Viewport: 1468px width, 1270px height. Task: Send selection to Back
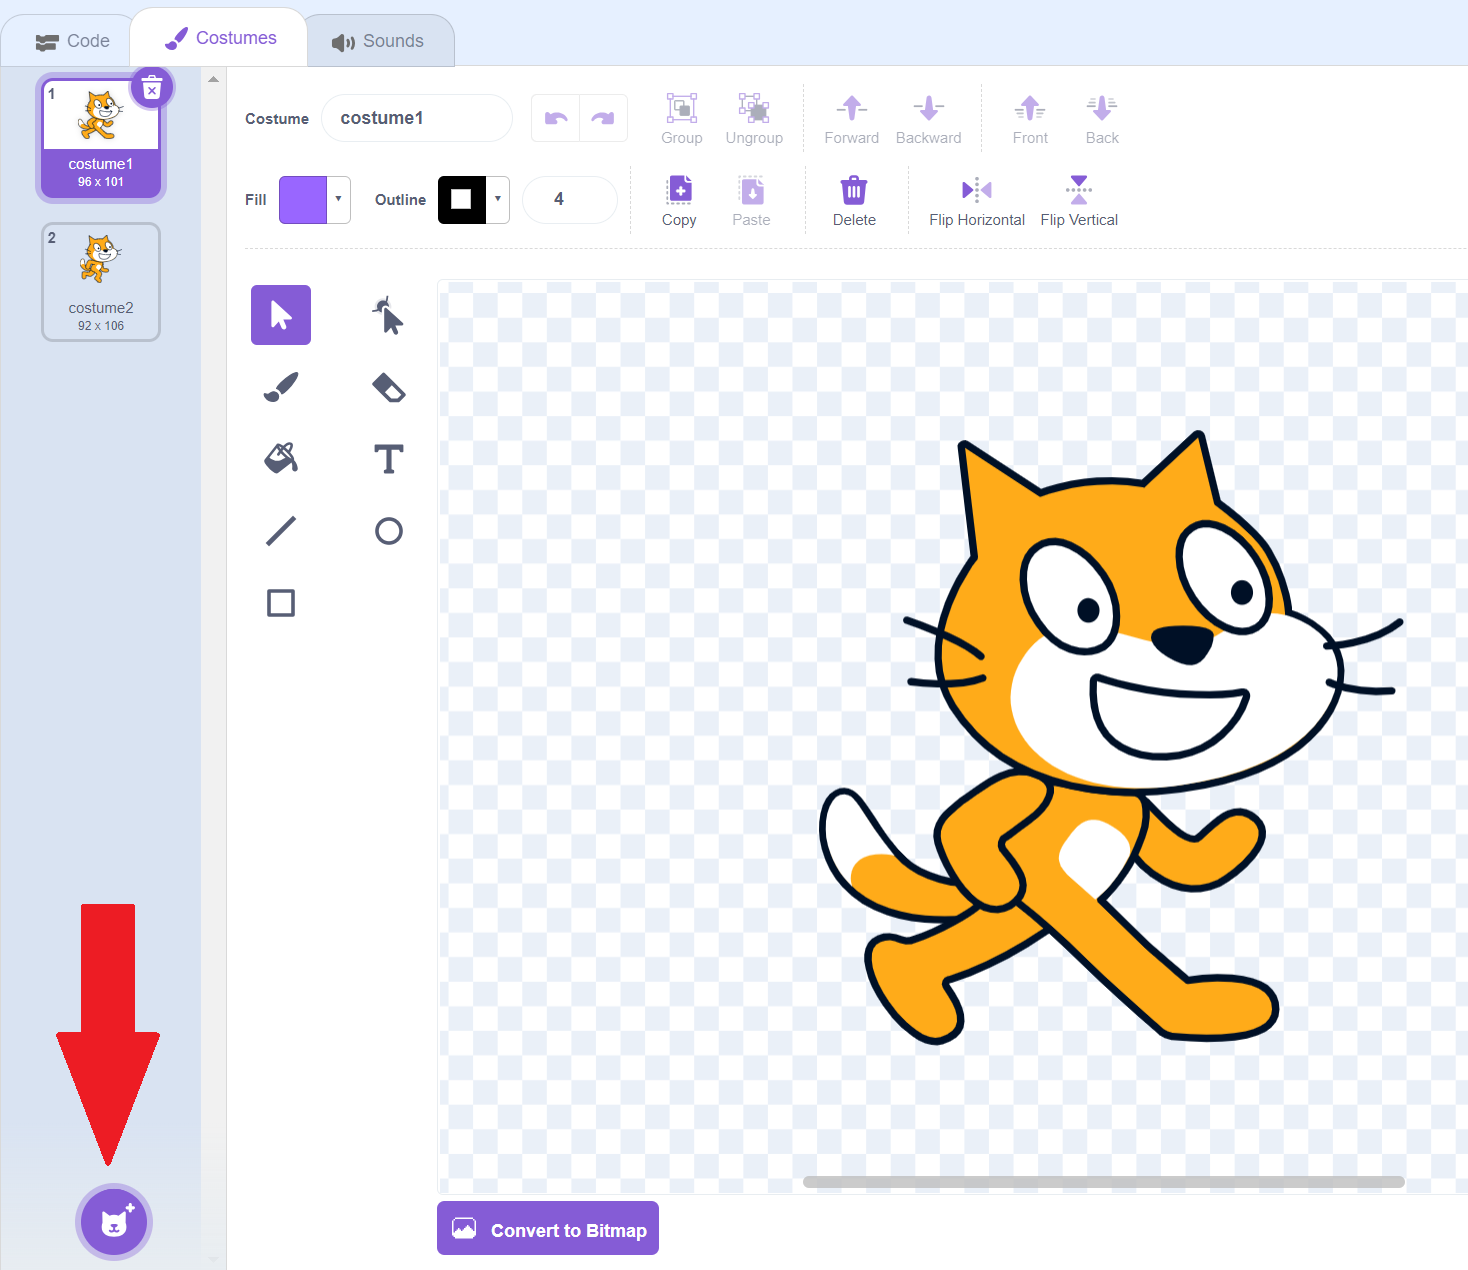[1102, 118]
